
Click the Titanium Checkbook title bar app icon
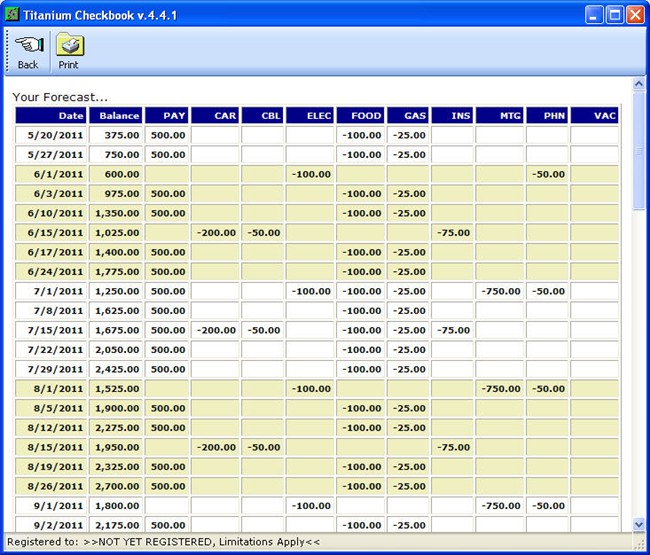(12, 15)
